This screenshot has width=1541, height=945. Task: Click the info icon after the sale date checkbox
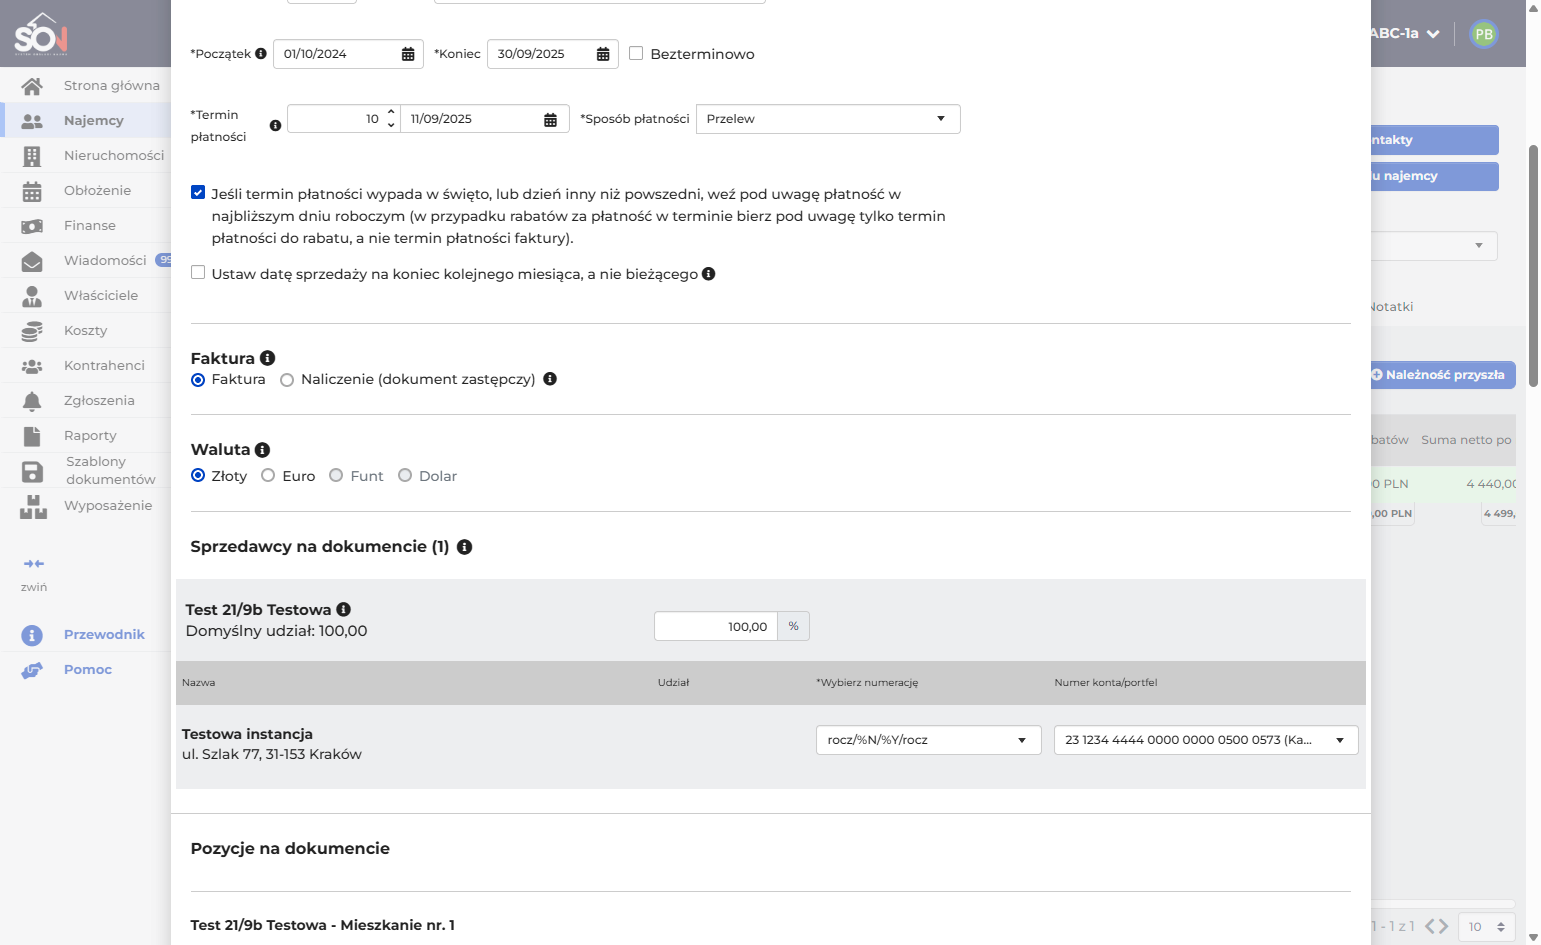[708, 274]
